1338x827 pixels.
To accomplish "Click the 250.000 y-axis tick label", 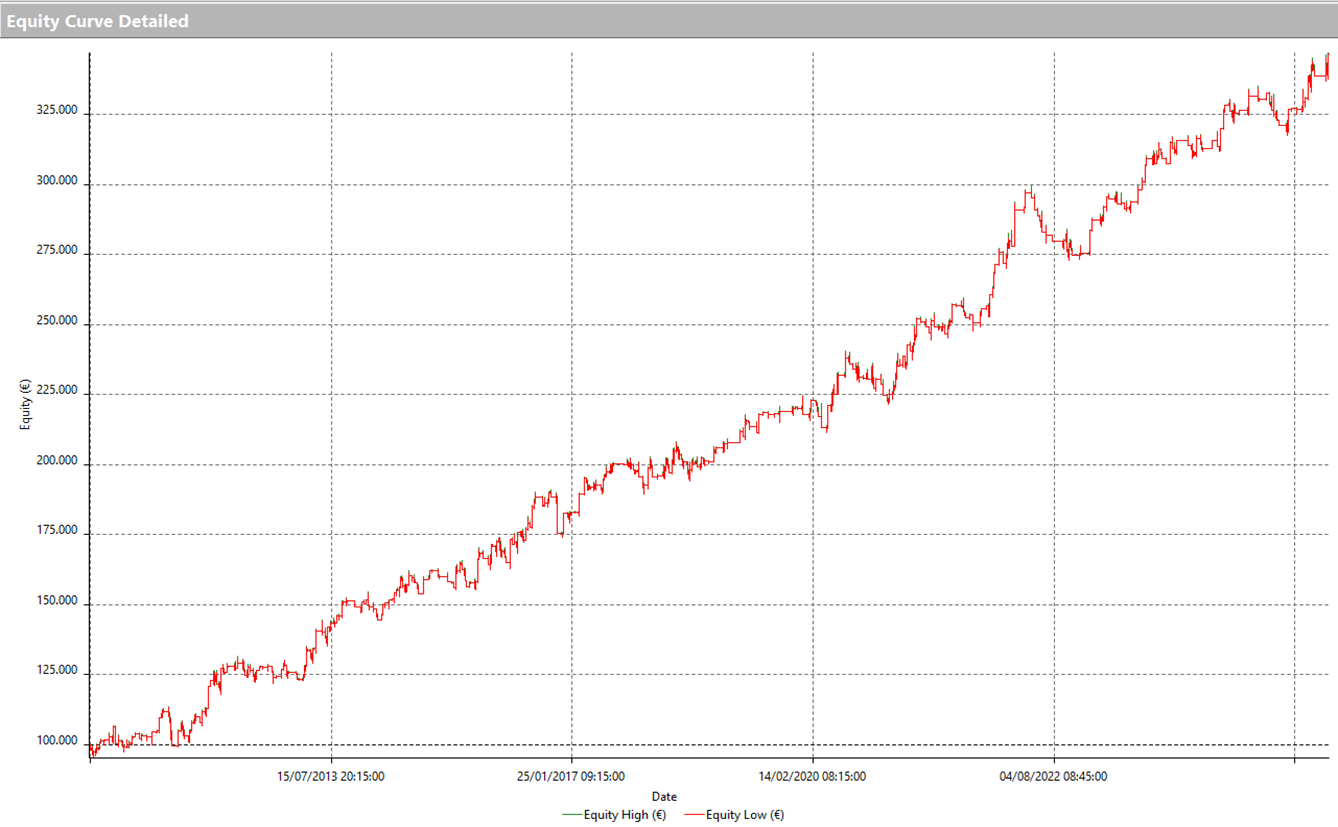I will (x=57, y=321).
